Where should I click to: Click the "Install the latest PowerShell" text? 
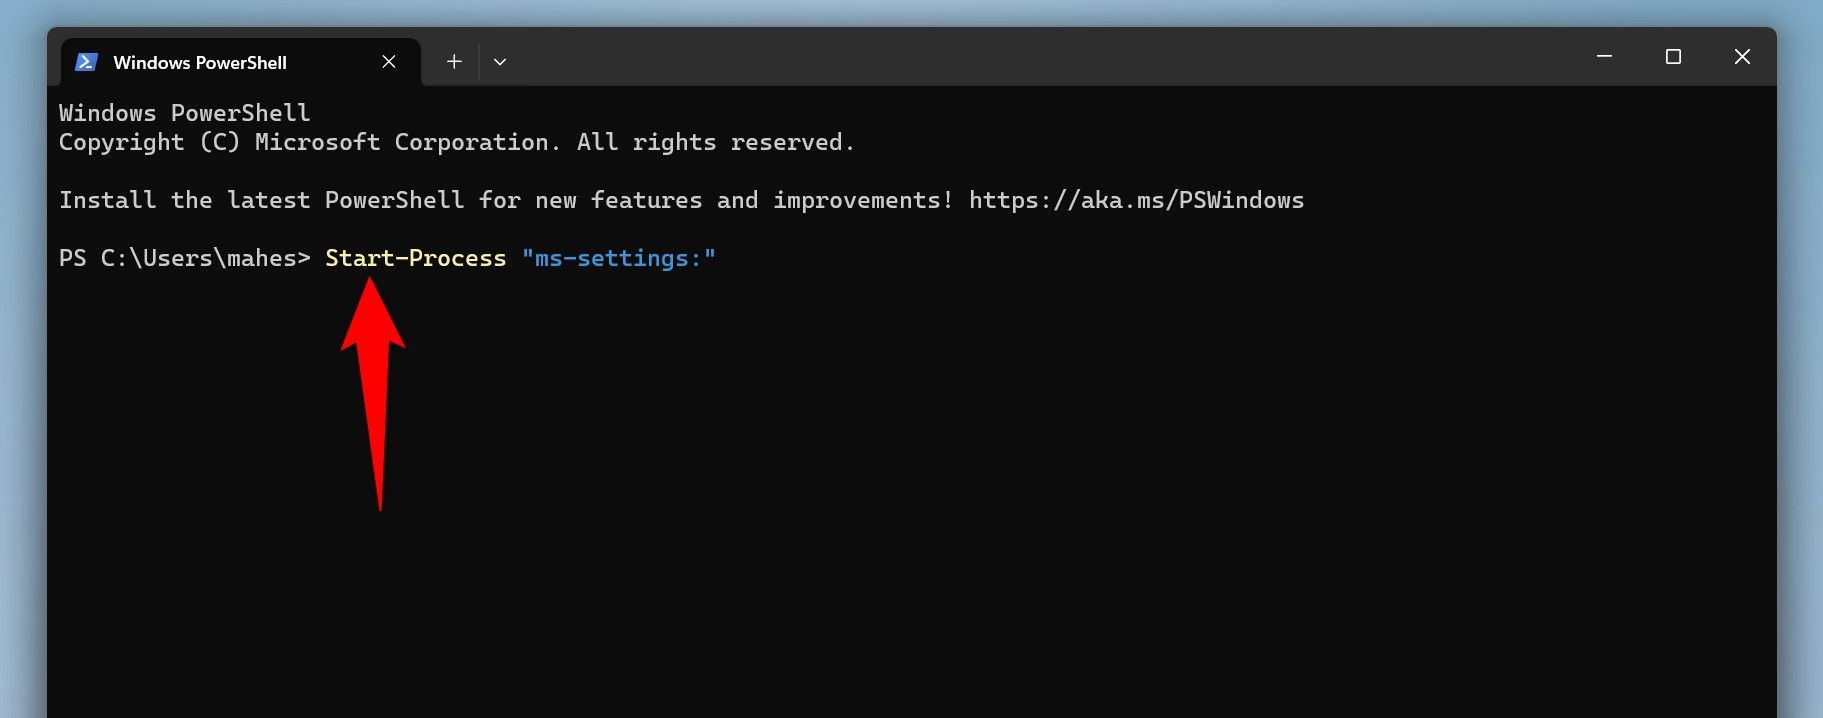[x=260, y=200]
